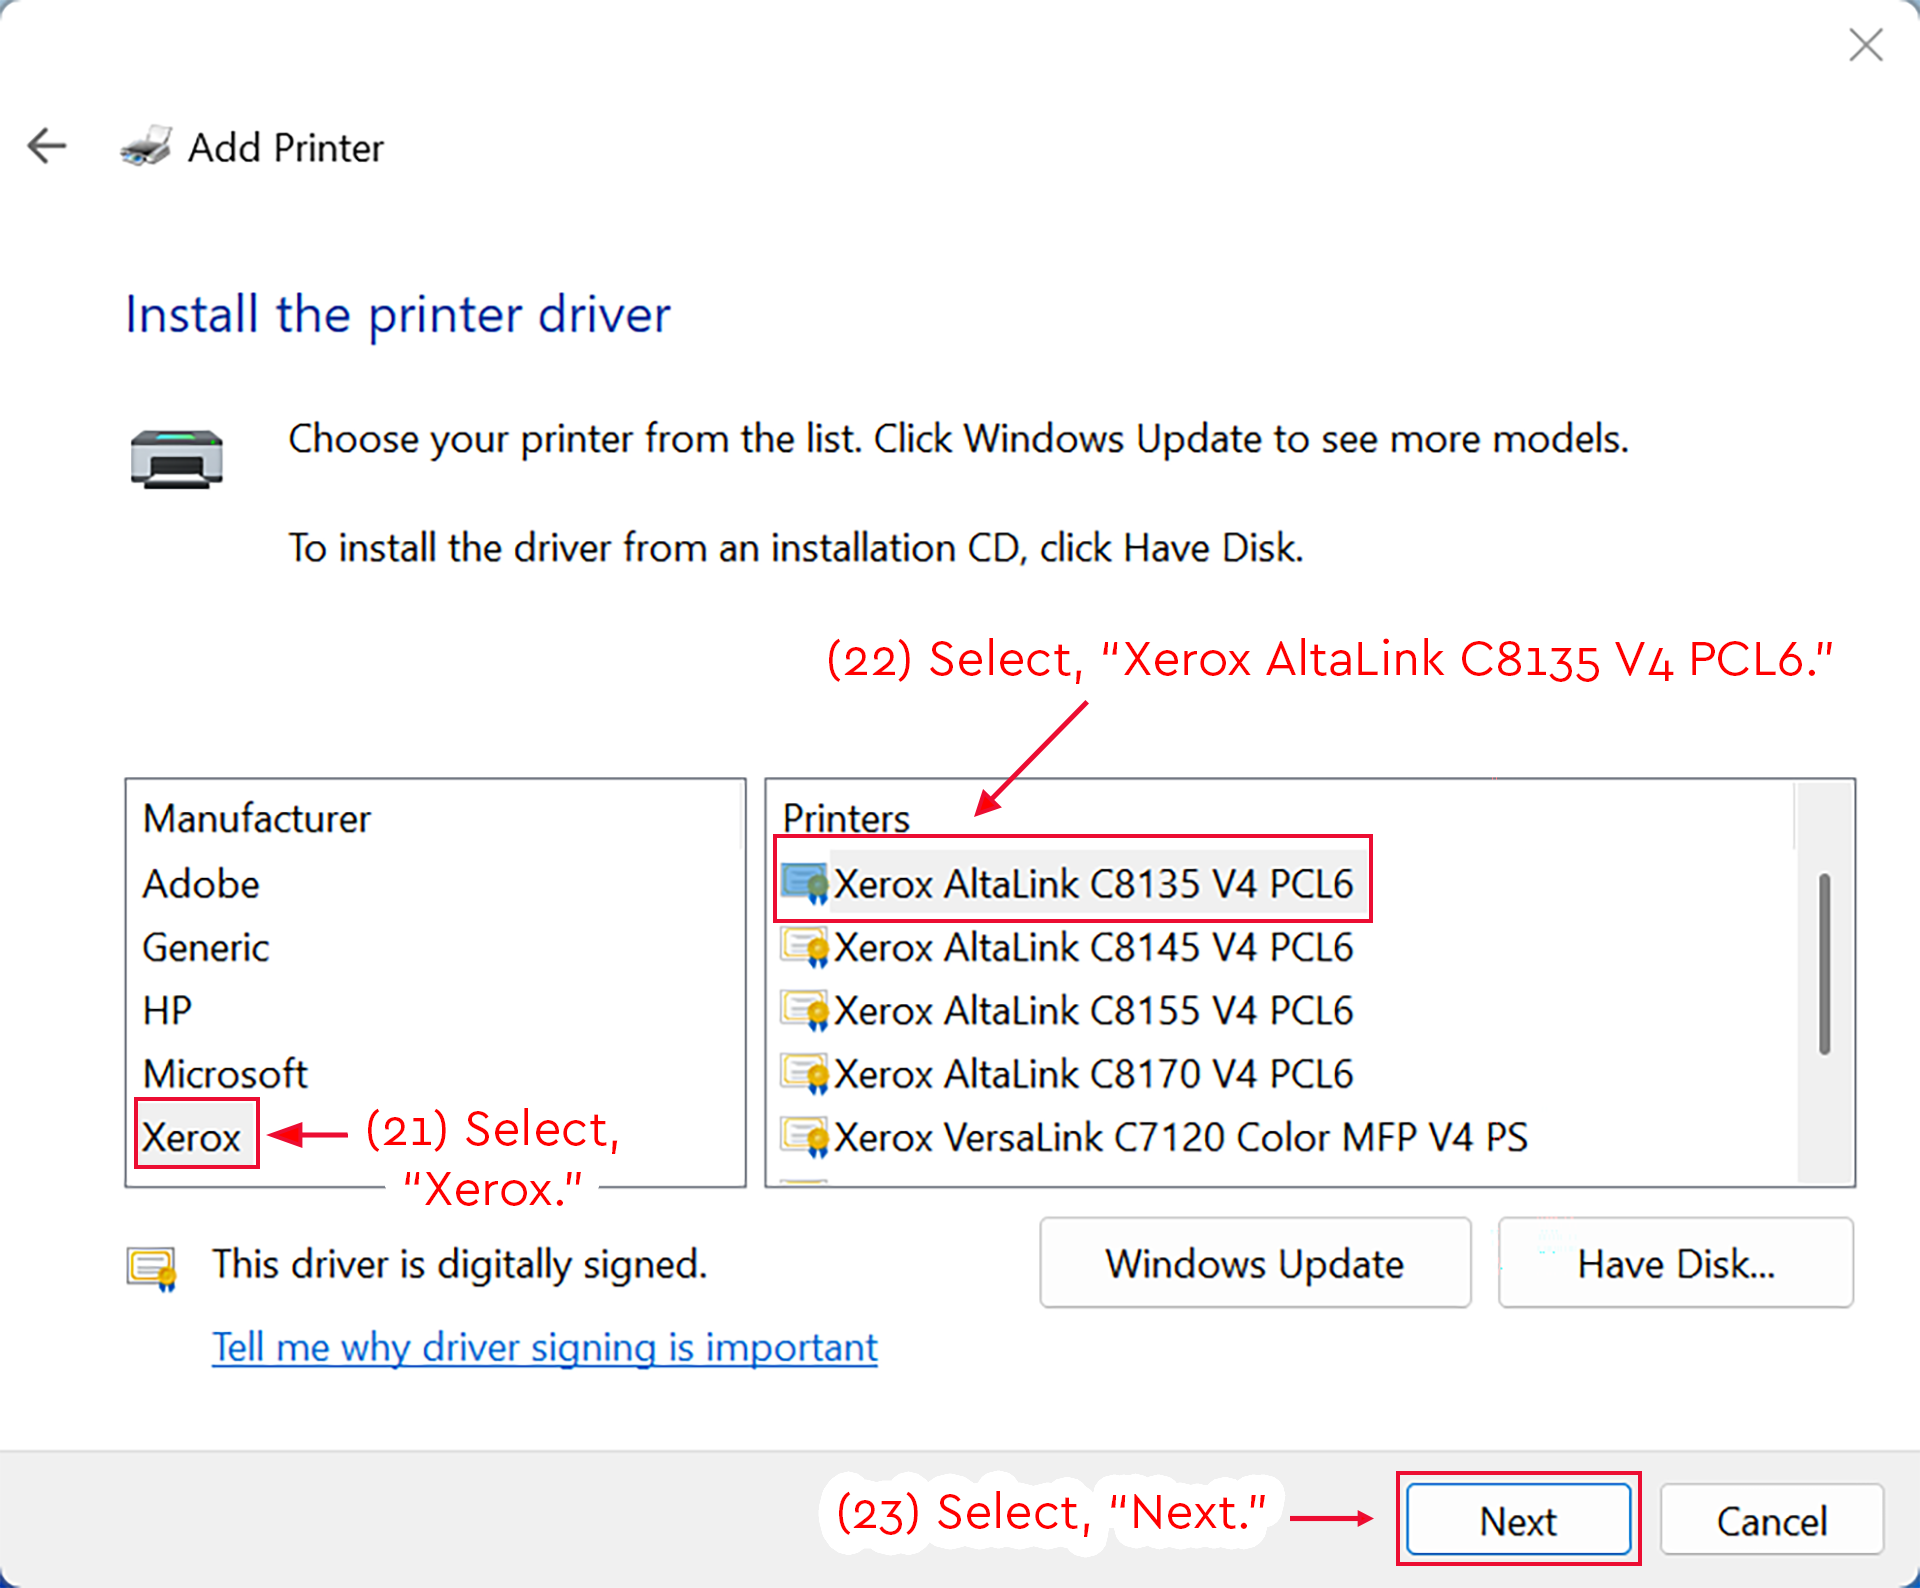Click the digitally signed certificate icon
The width and height of the screenshot is (1920, 1588).
tap(152, 1268)
